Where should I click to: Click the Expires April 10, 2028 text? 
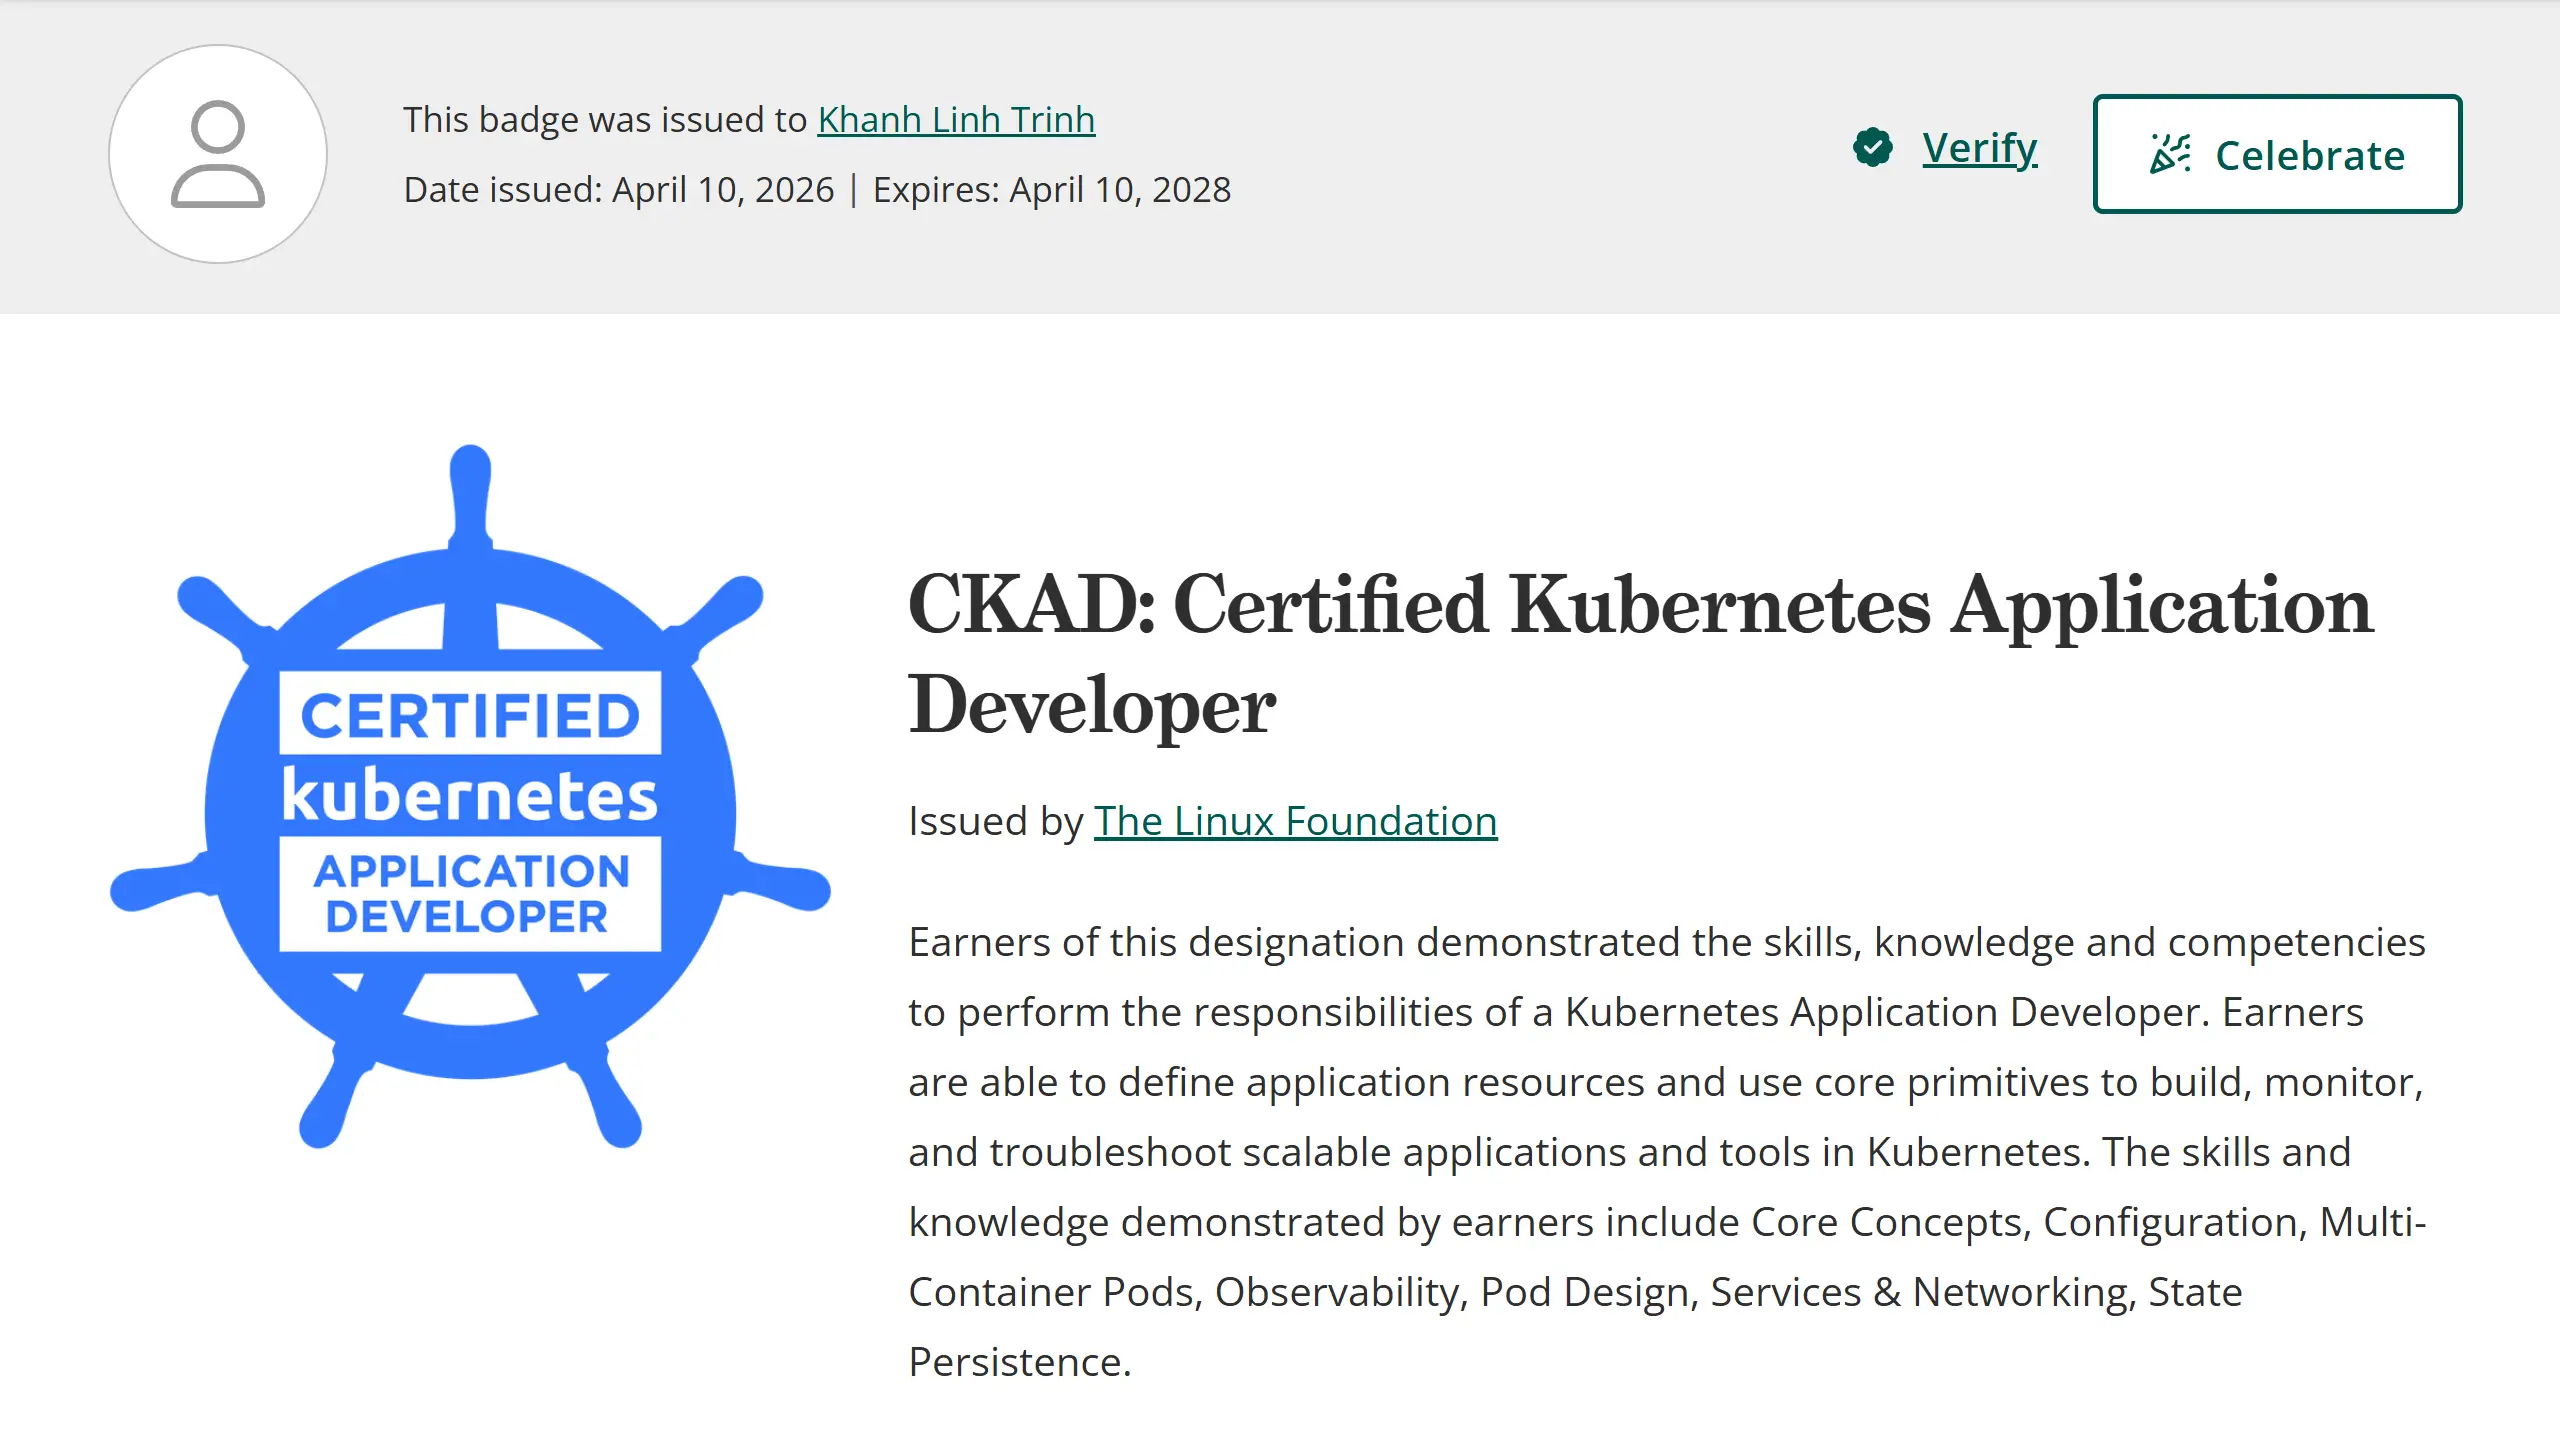click(1051, 190)
